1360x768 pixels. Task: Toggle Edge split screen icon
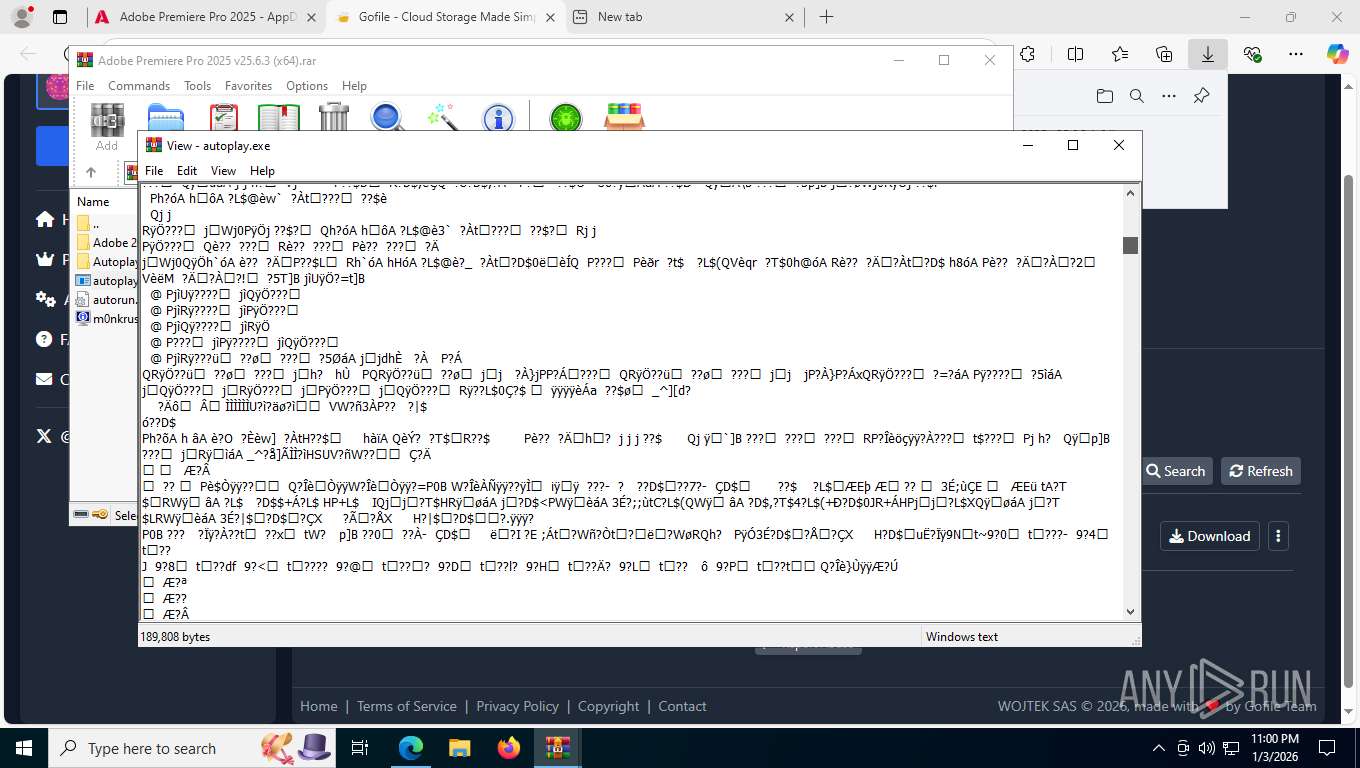pyautogui.click(x=1075, y=54)
